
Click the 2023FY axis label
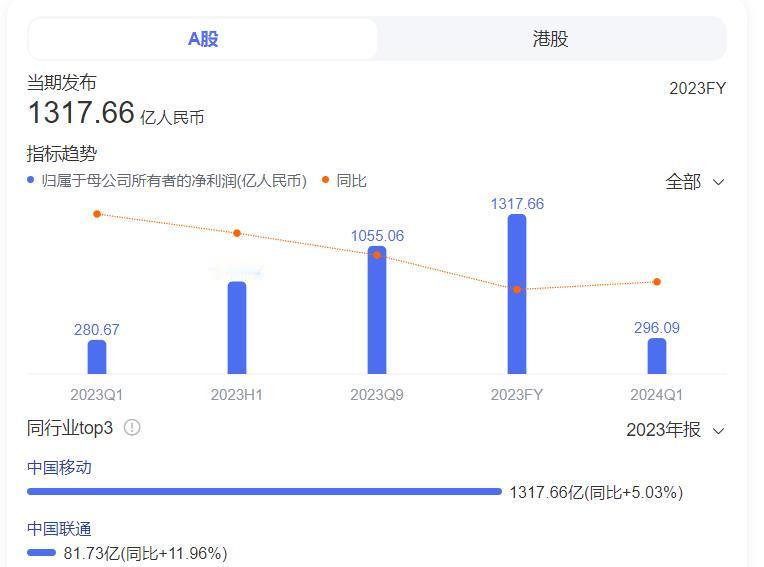coord(517,395)
